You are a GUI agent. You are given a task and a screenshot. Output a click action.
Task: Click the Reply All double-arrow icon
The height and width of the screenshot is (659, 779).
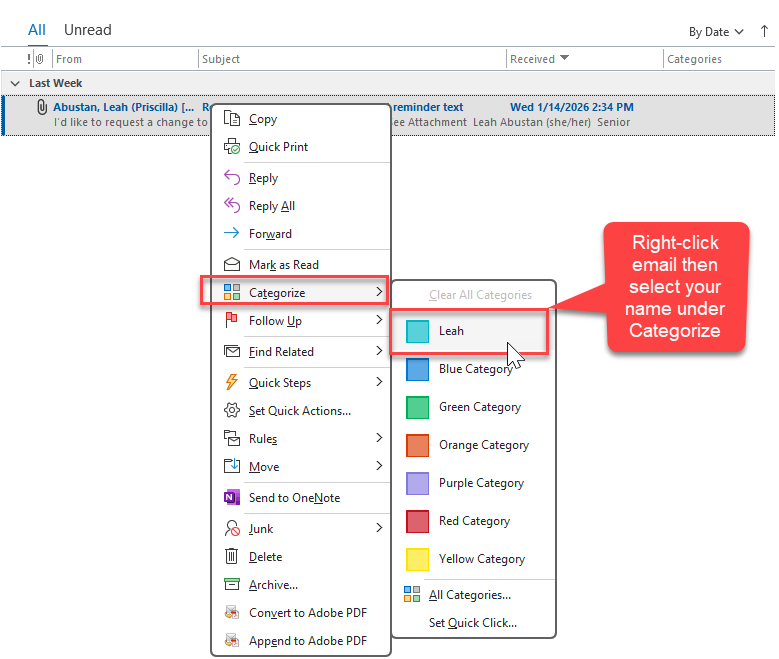[232, 205]
